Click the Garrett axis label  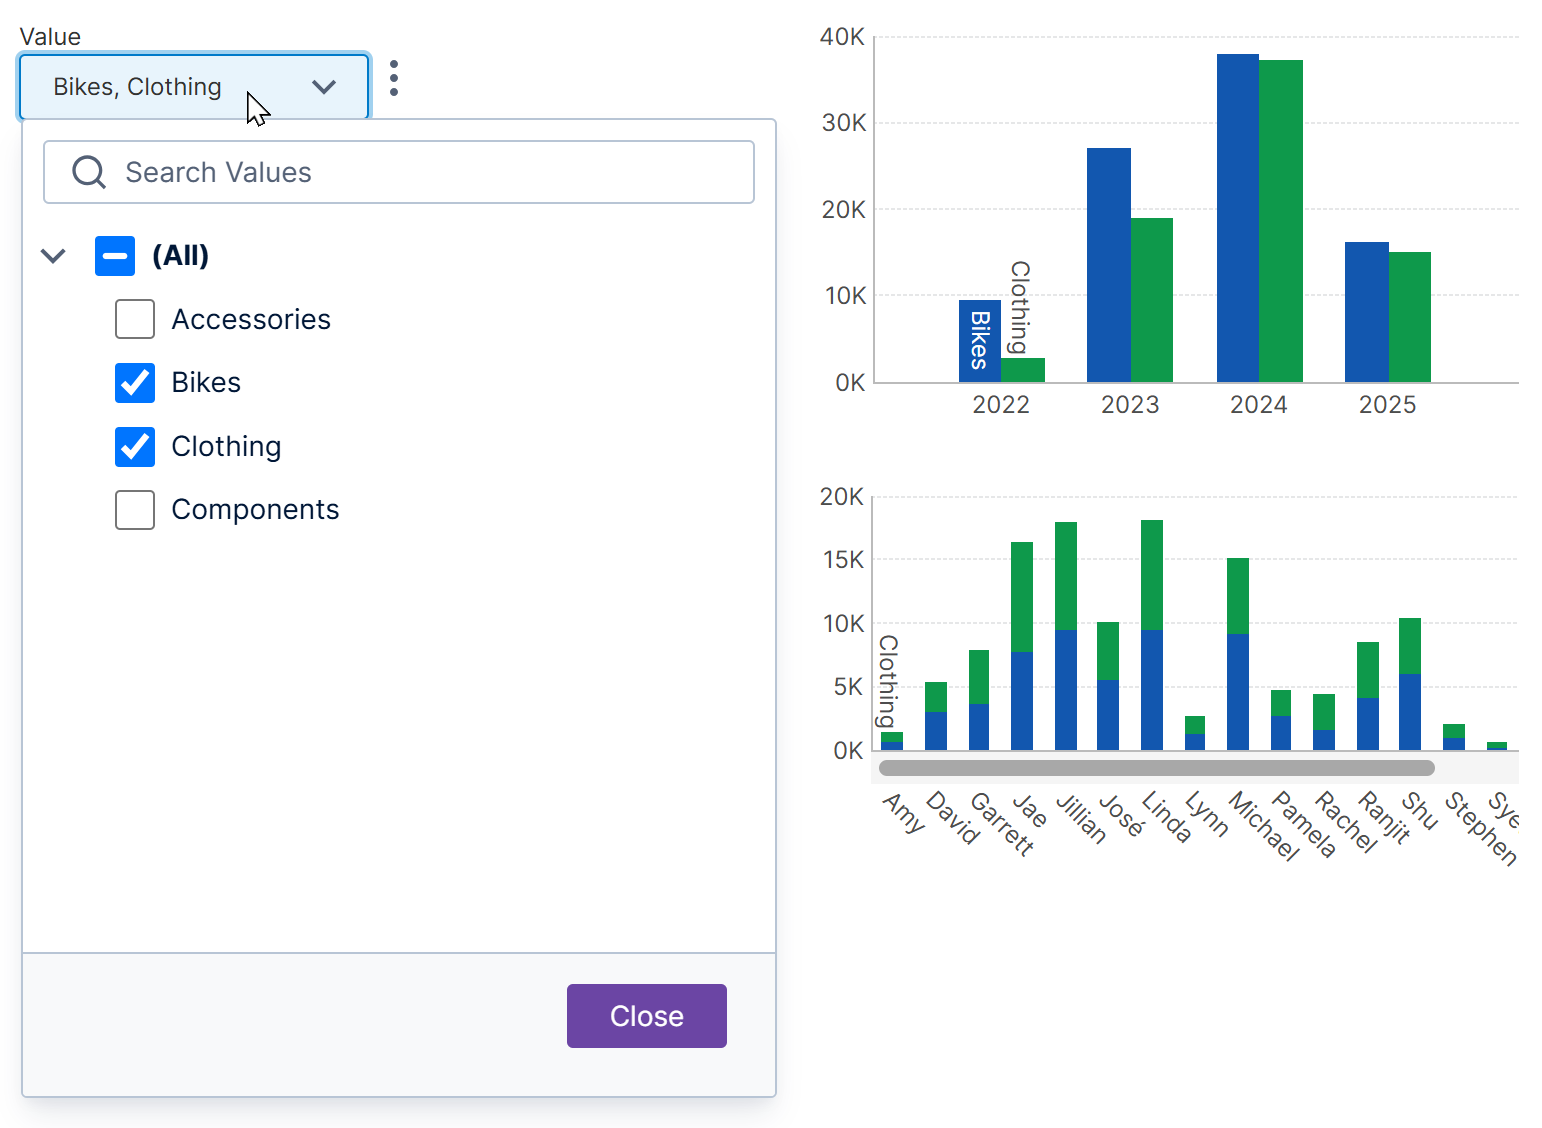(x=1003, y=824)
